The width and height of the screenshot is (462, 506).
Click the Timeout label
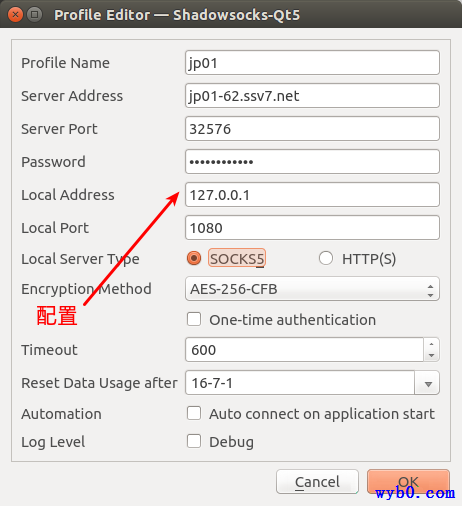click(49, 350)
